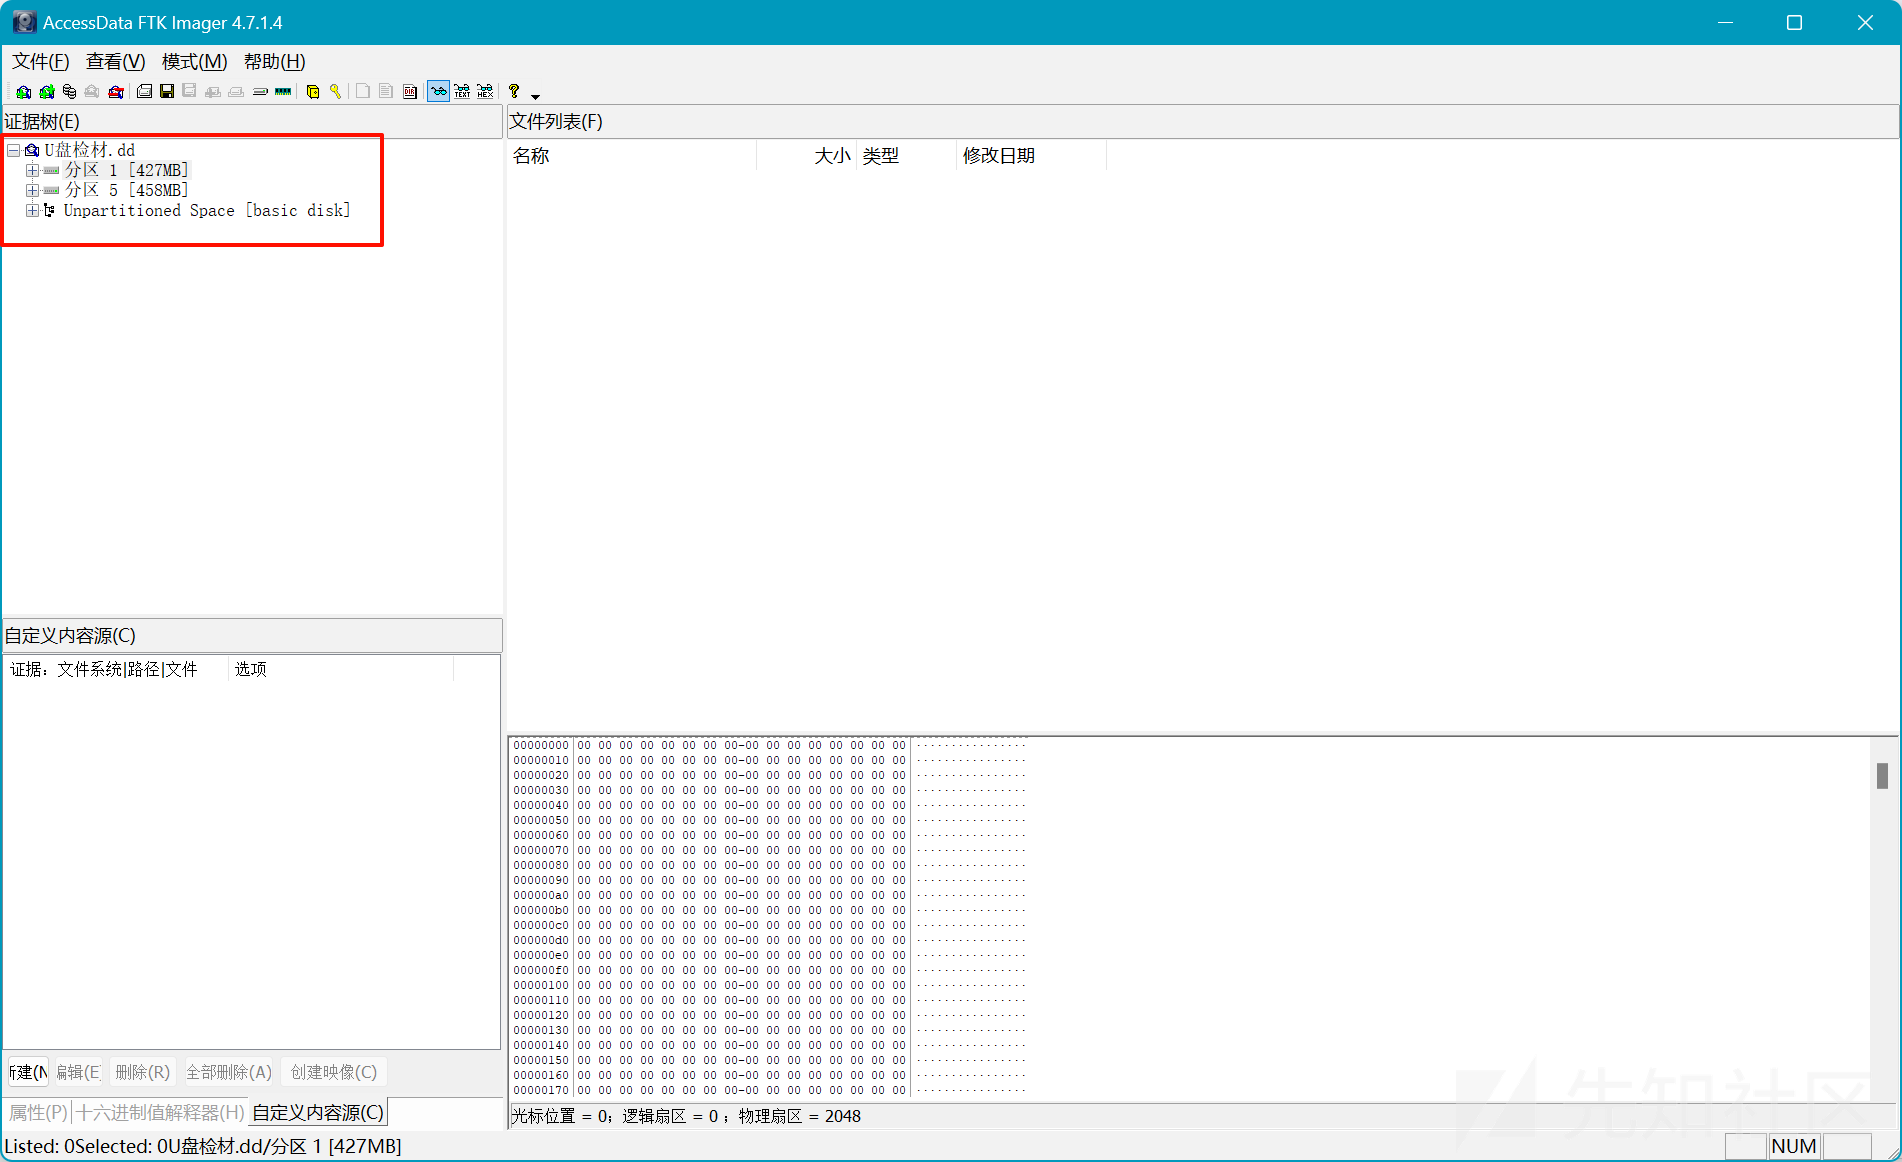This screenshot has height=1162, width=1902.
Task: Sort file list by 修改日期 column
Action: tap(1031, 156)
